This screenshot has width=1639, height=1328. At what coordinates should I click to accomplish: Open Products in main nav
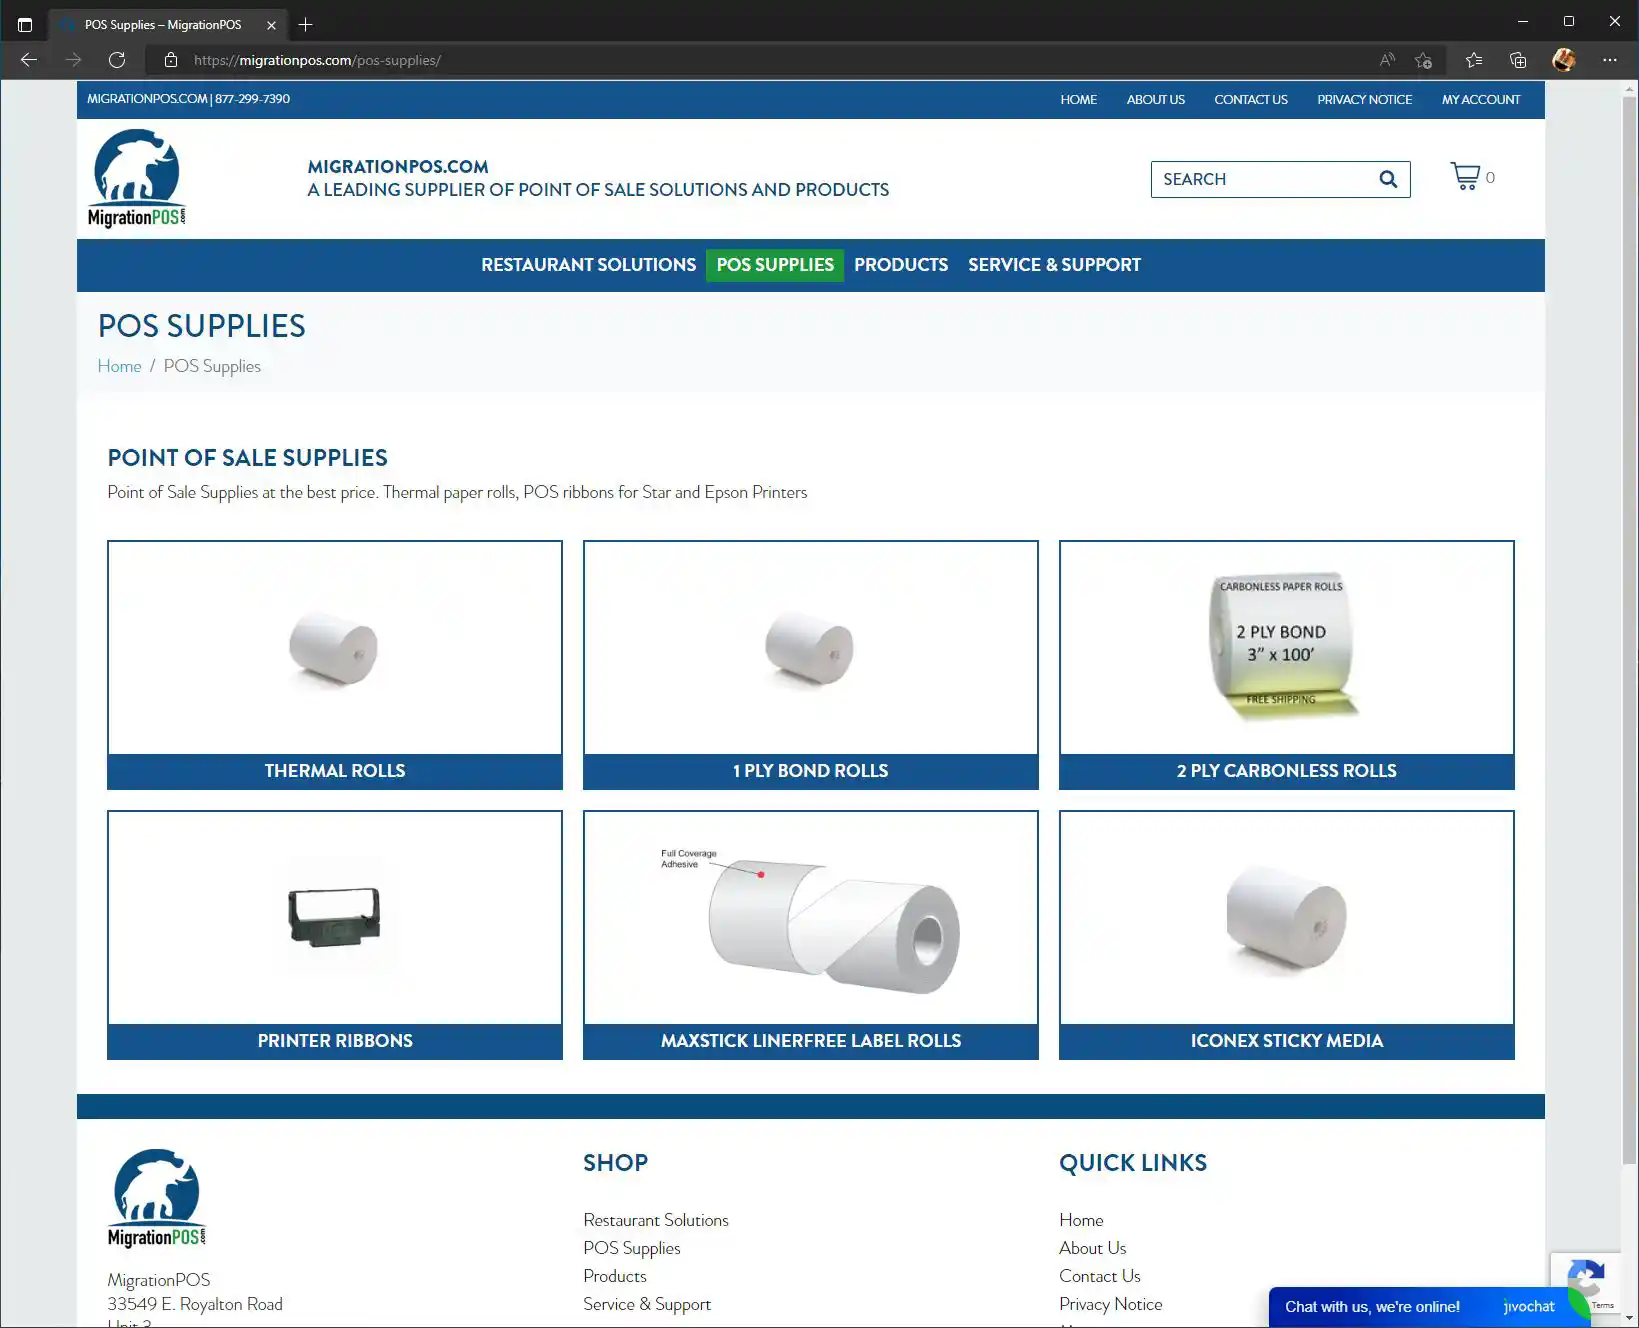coord(901,265)
